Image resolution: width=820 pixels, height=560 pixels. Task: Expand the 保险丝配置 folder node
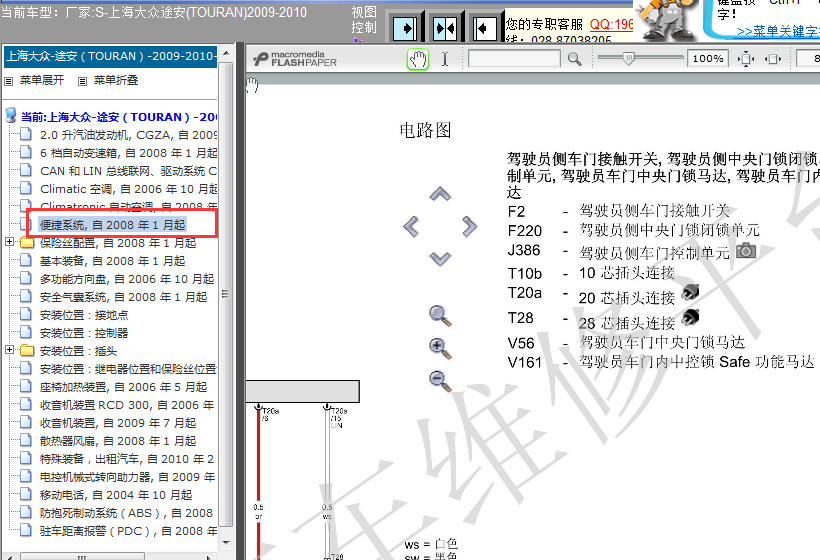point(9,242)
